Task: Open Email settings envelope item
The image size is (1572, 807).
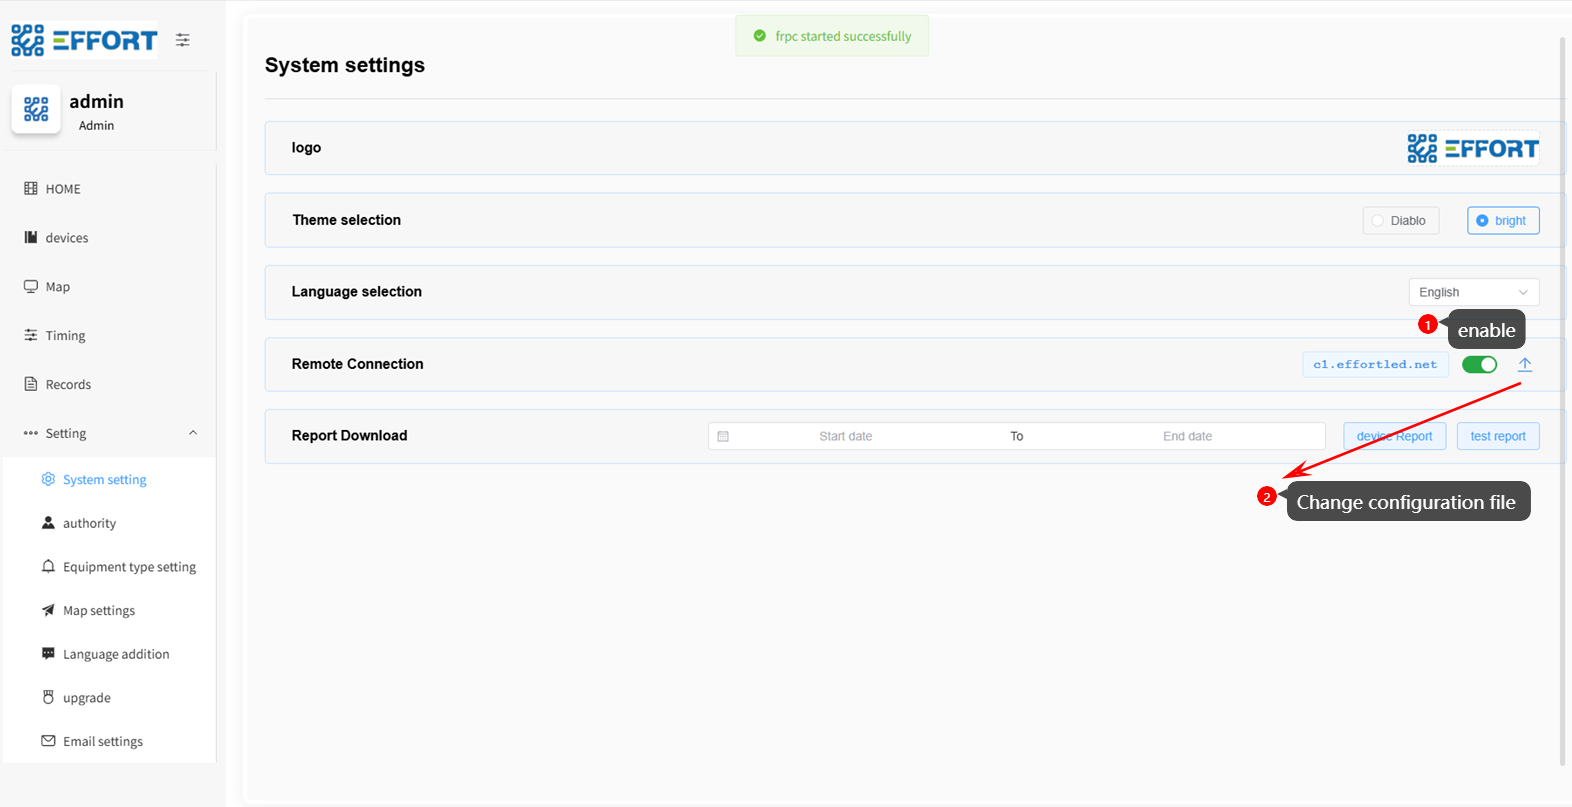Action: [x=102, y=741]
